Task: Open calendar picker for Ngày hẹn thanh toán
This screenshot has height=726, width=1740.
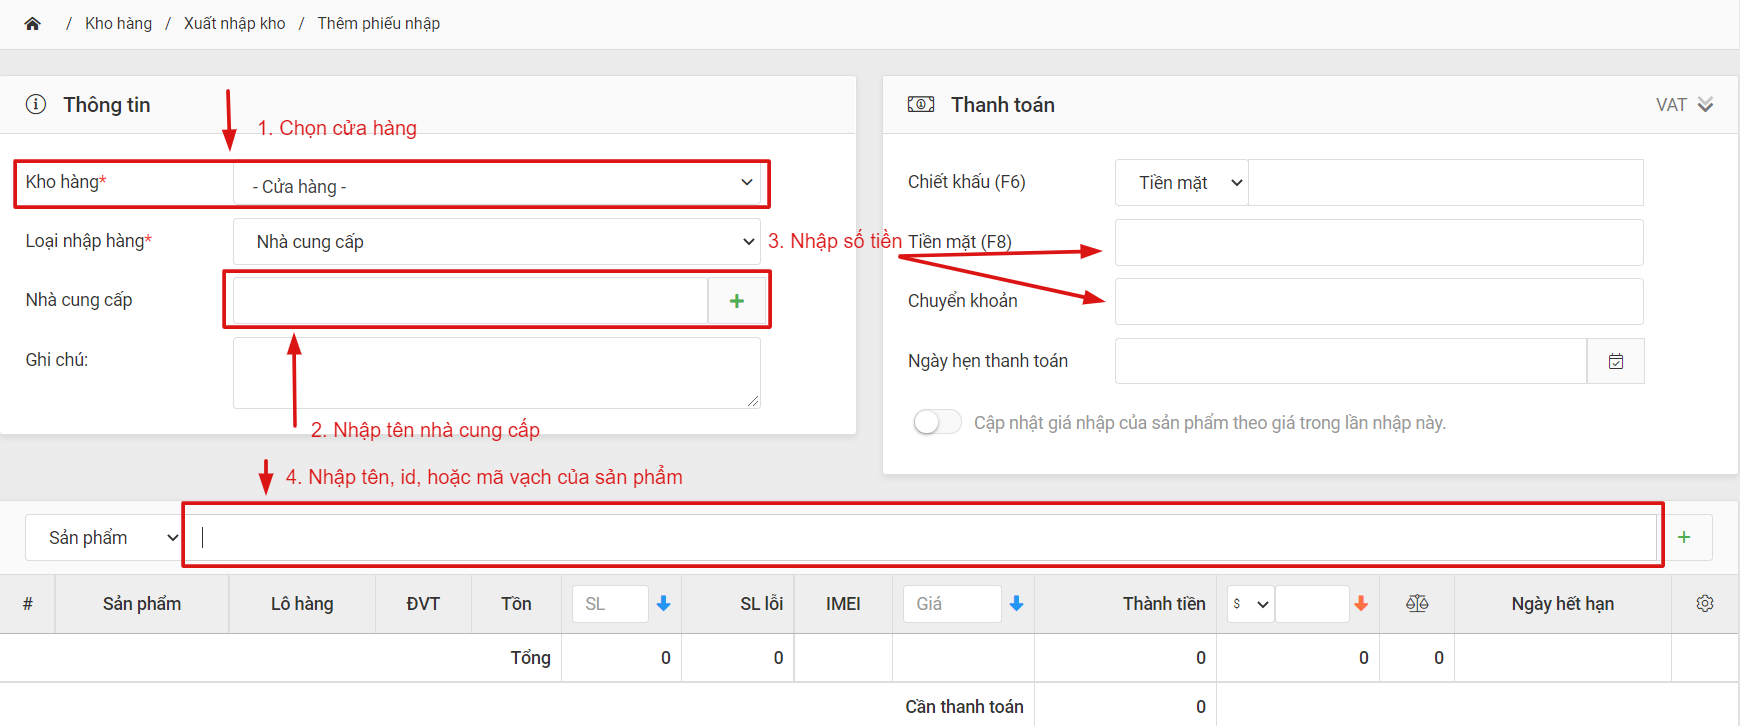Action: point(1615,361)
